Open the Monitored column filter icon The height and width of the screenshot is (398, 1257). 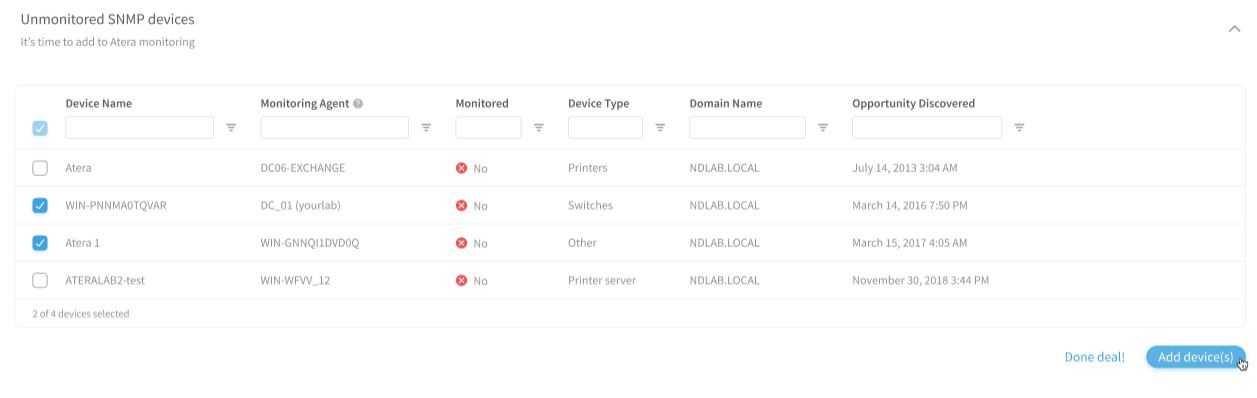(539, 128)
